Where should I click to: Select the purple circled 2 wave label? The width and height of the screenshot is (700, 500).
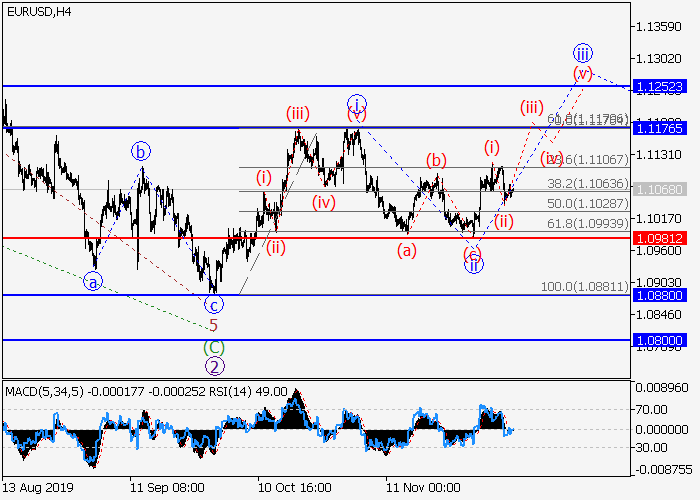tap(214, 366)
